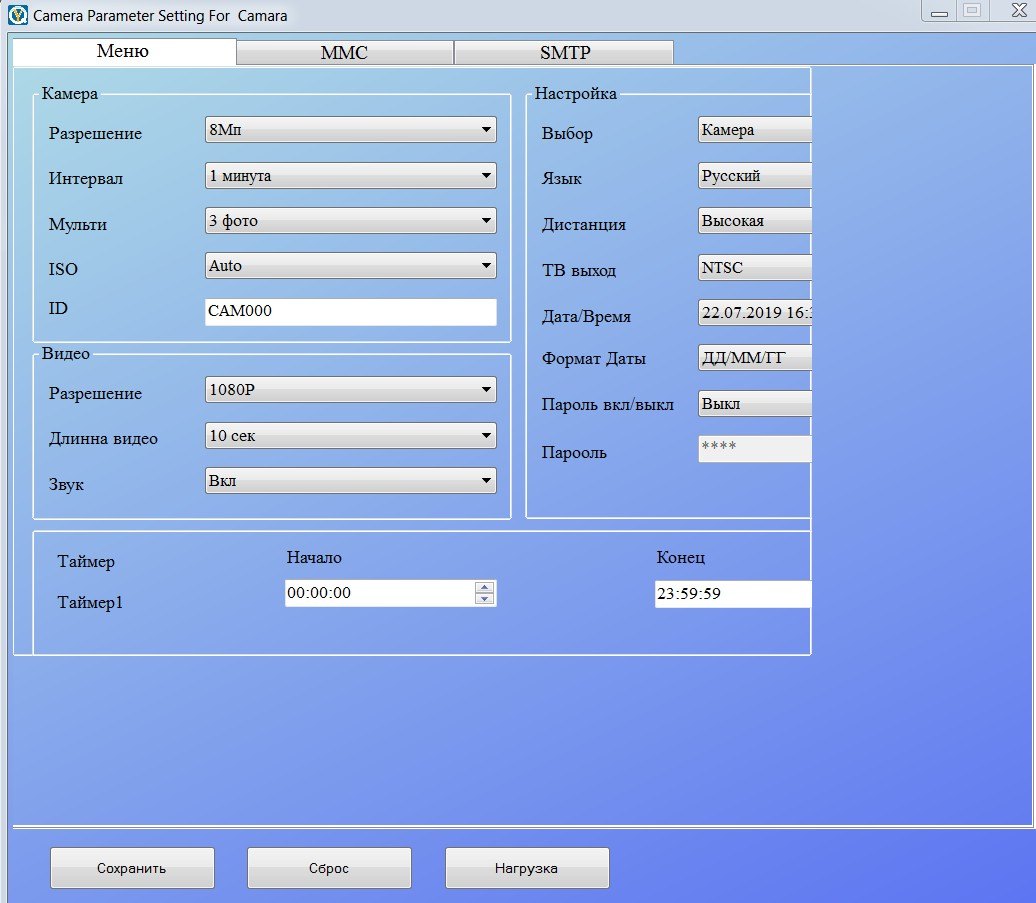The height and width of the screenshot is (903, 1036).
Task: Expand the ISO dropdown set to Auto
Action: coord(350,266)
